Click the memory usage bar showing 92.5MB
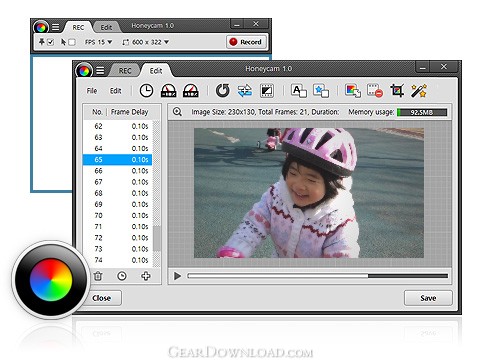480x360 pixels. click(422, 112)
